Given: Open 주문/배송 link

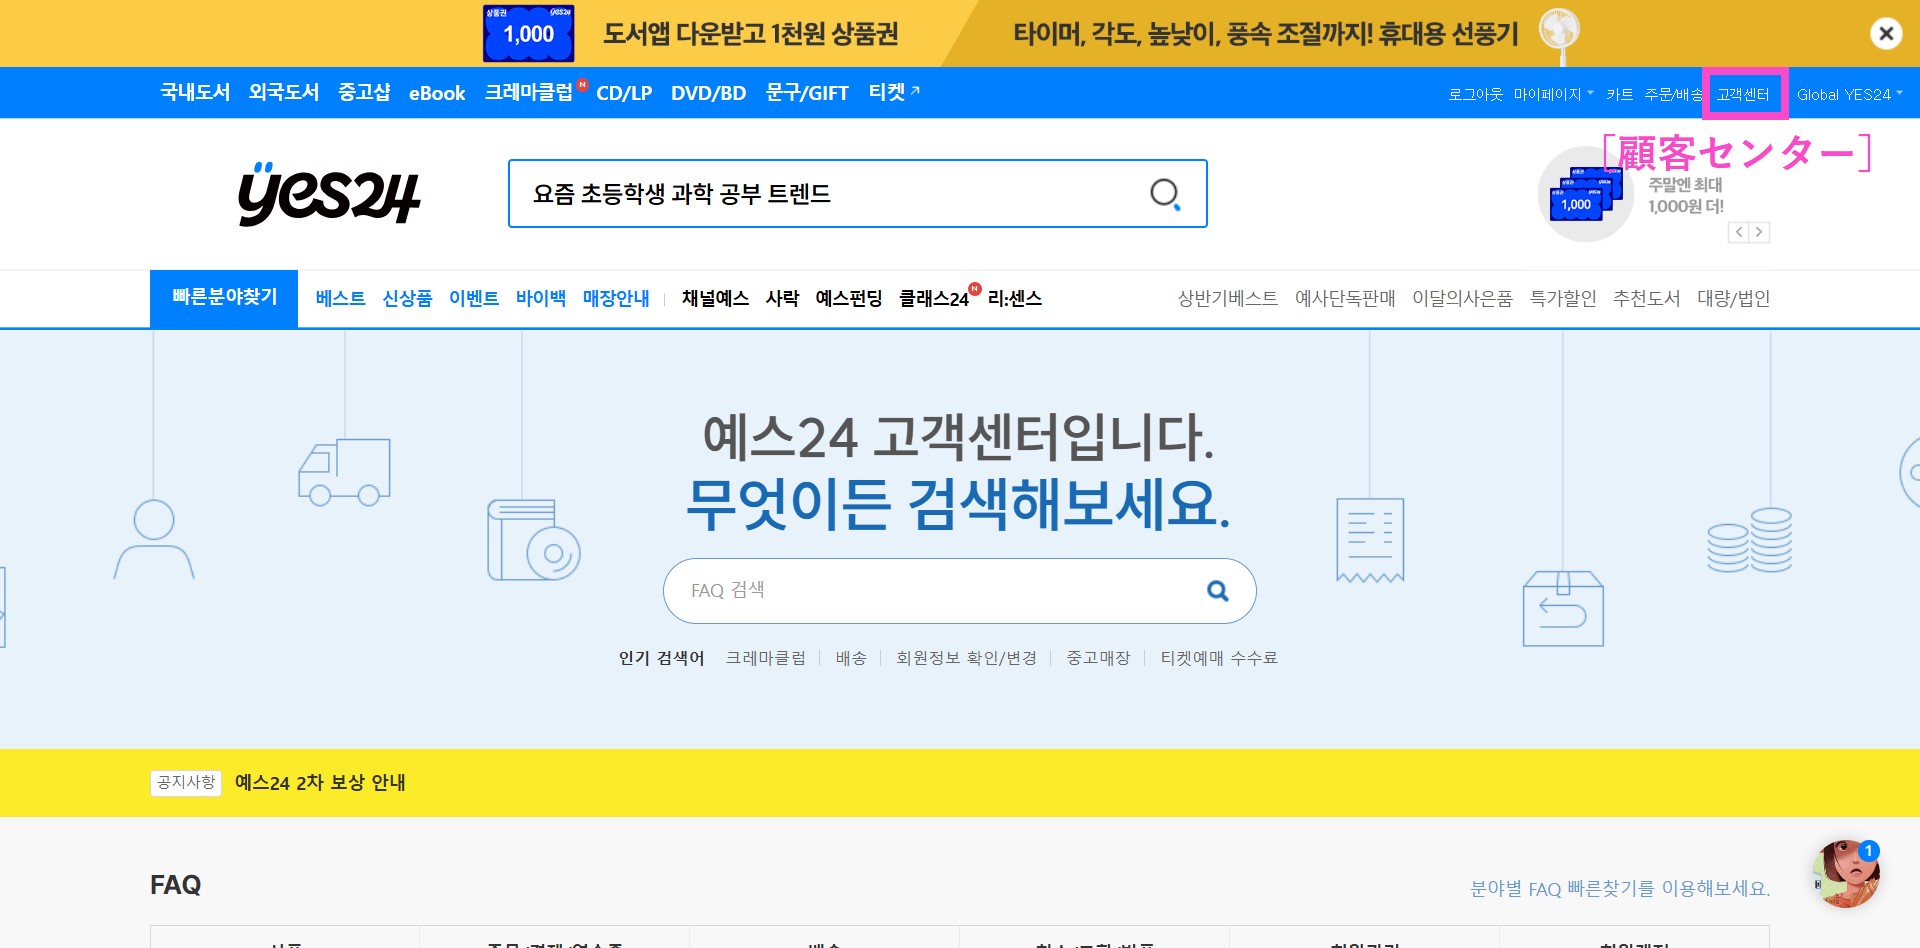Looking at the screenshot, I should click(1673, 94).
